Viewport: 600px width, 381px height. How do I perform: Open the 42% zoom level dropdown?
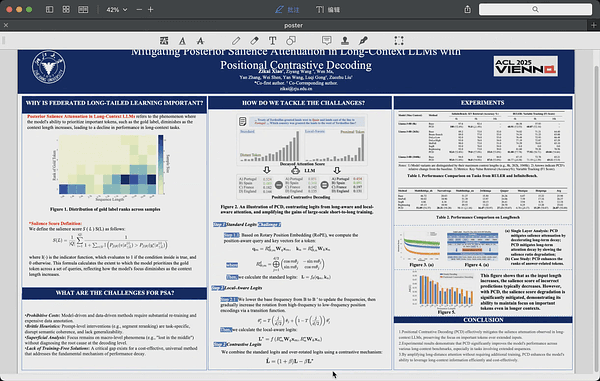[116, 10]
